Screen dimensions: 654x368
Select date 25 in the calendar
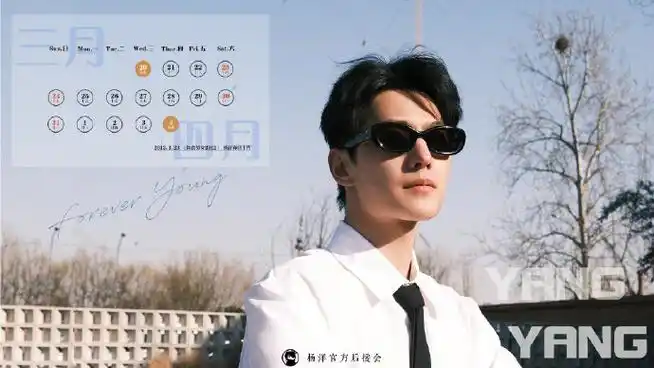point(85,98)
